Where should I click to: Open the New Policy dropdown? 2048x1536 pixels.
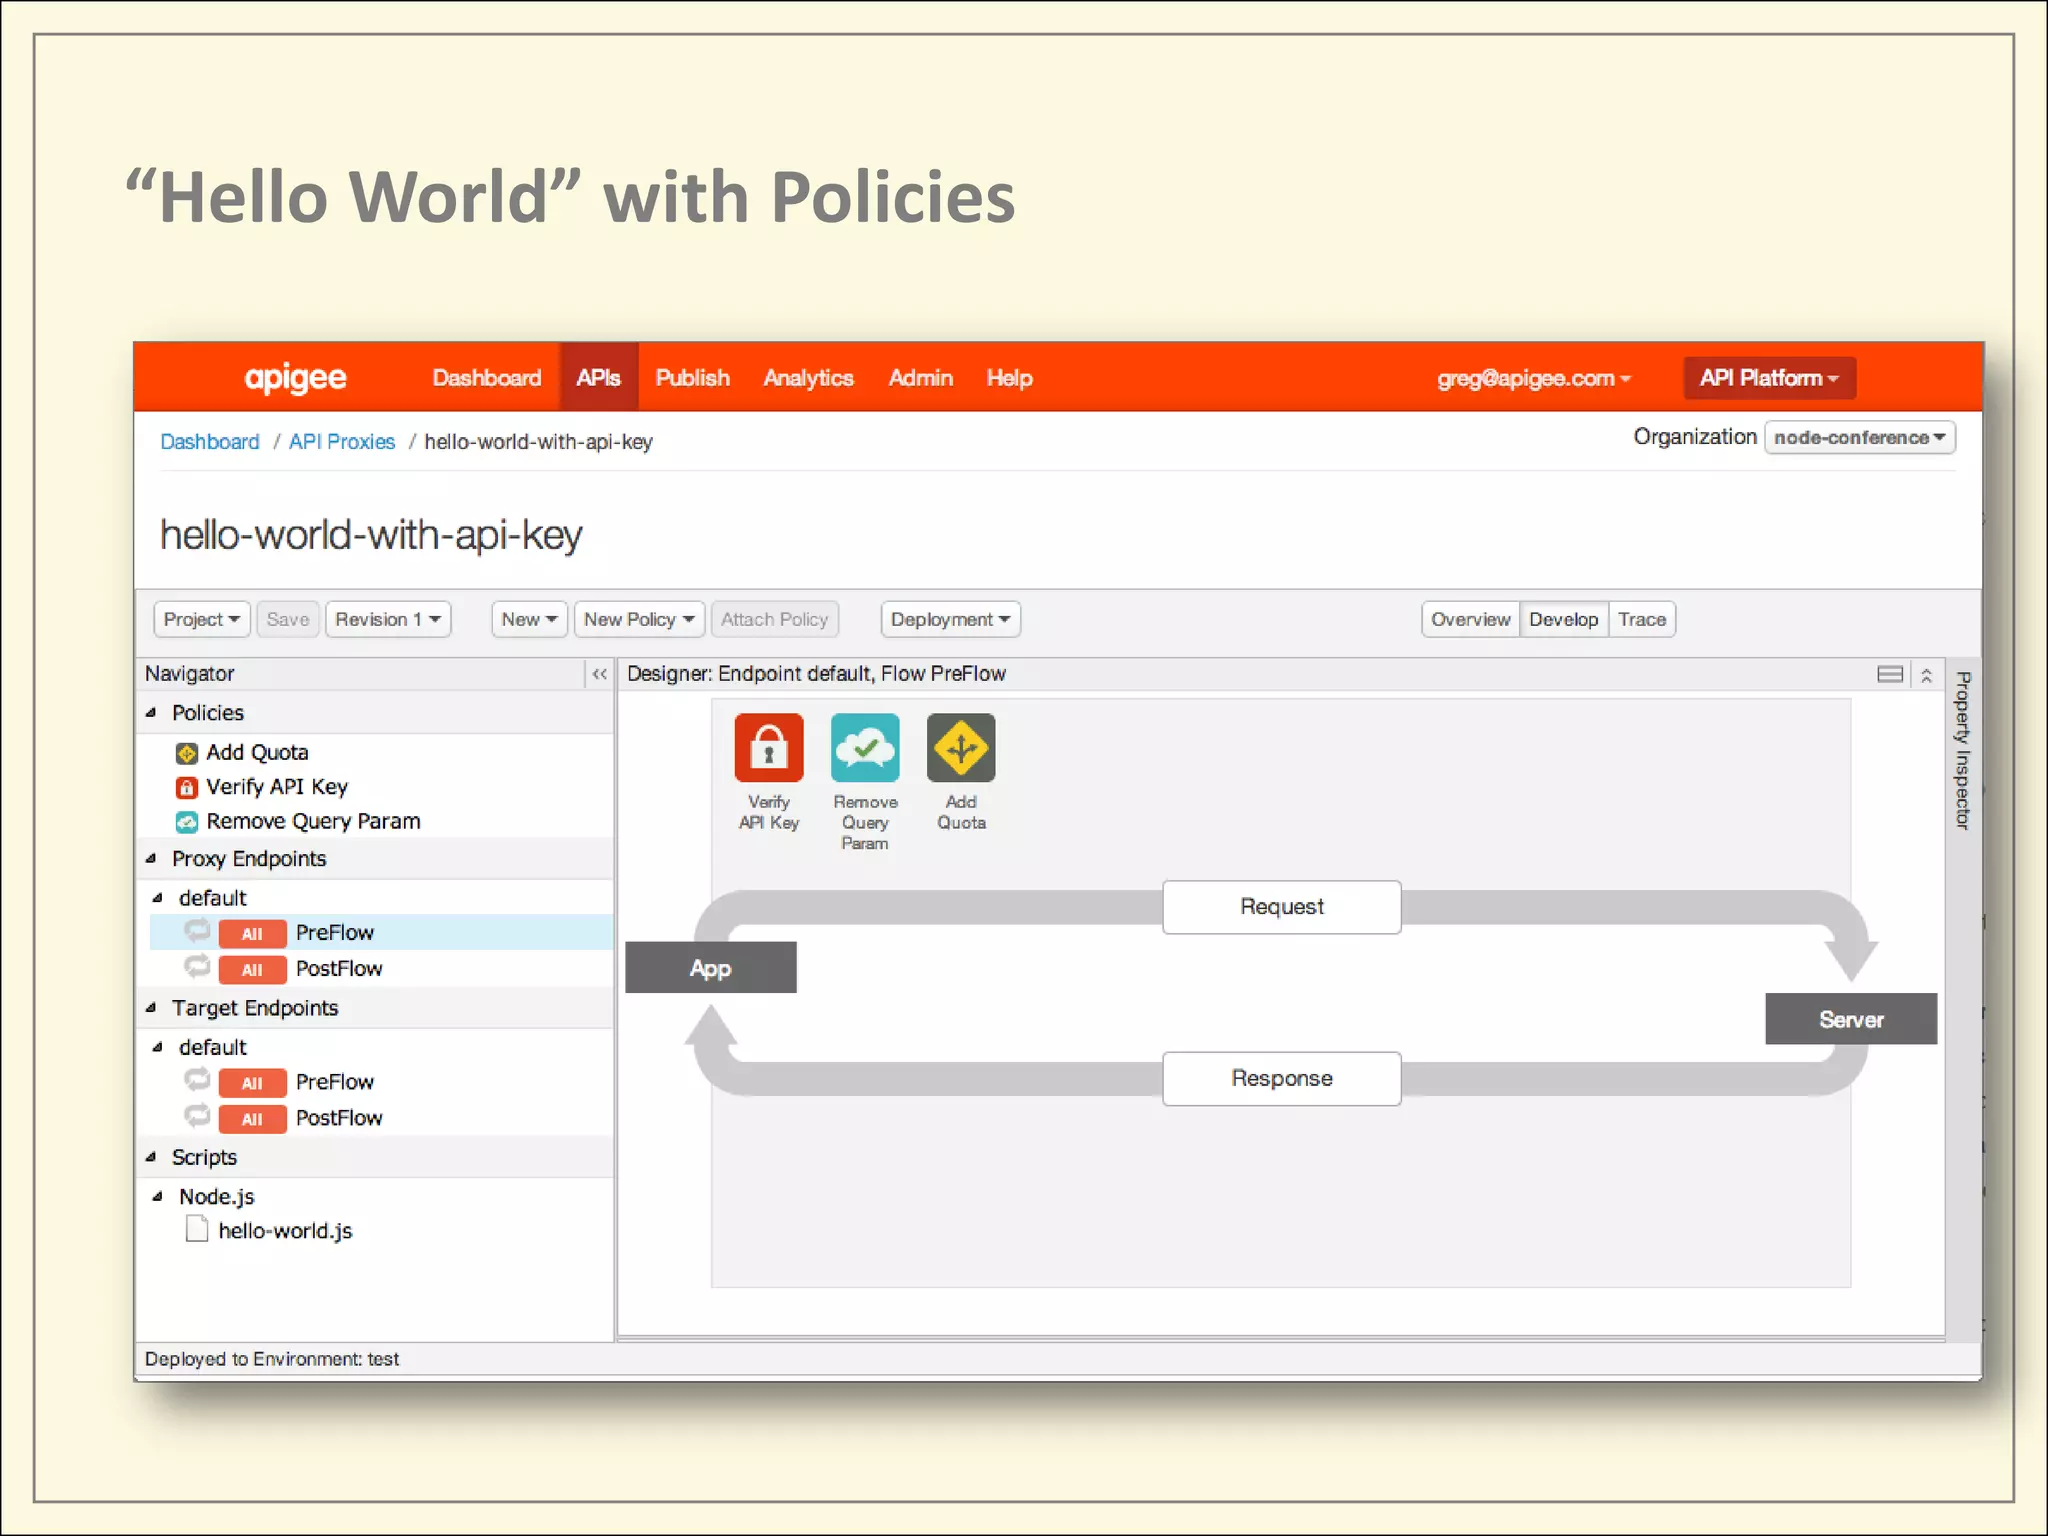(x=639, y=619)
